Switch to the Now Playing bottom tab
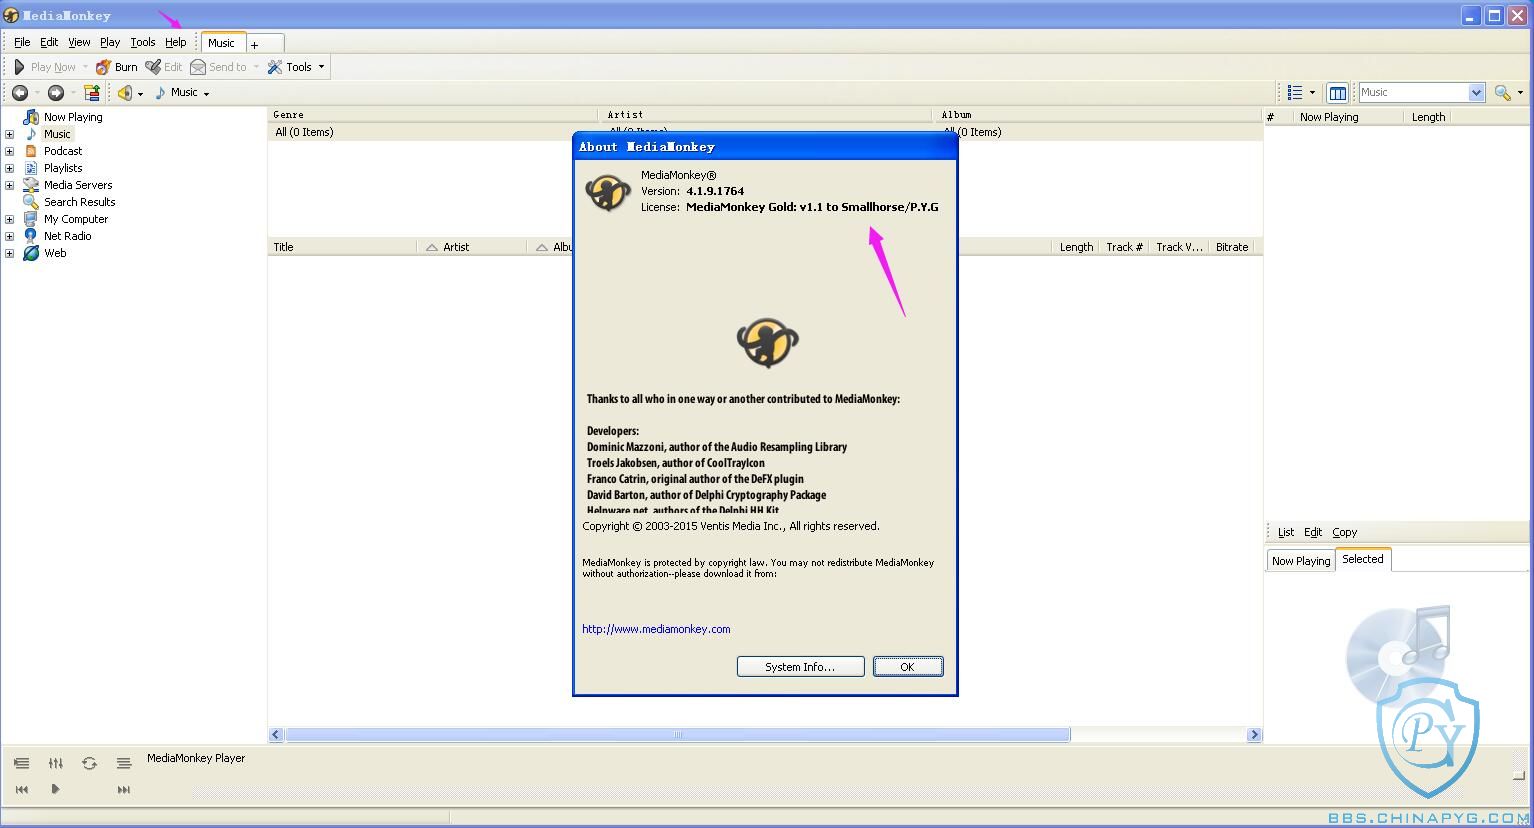1534x828 pixels. (x=1301, y=561)
